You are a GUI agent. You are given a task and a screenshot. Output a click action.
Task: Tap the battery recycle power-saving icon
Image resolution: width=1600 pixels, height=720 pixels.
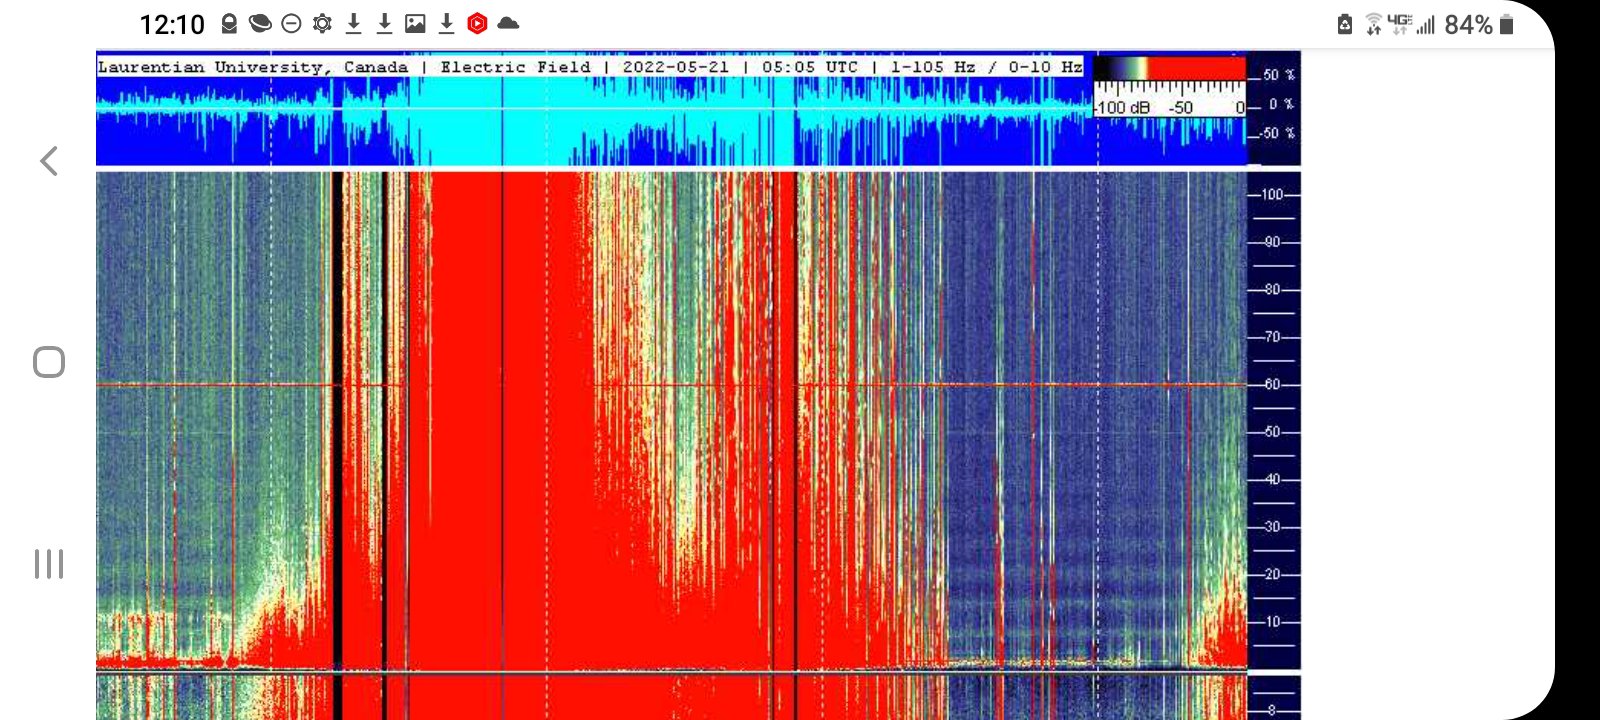click(x=1345, y=25)
